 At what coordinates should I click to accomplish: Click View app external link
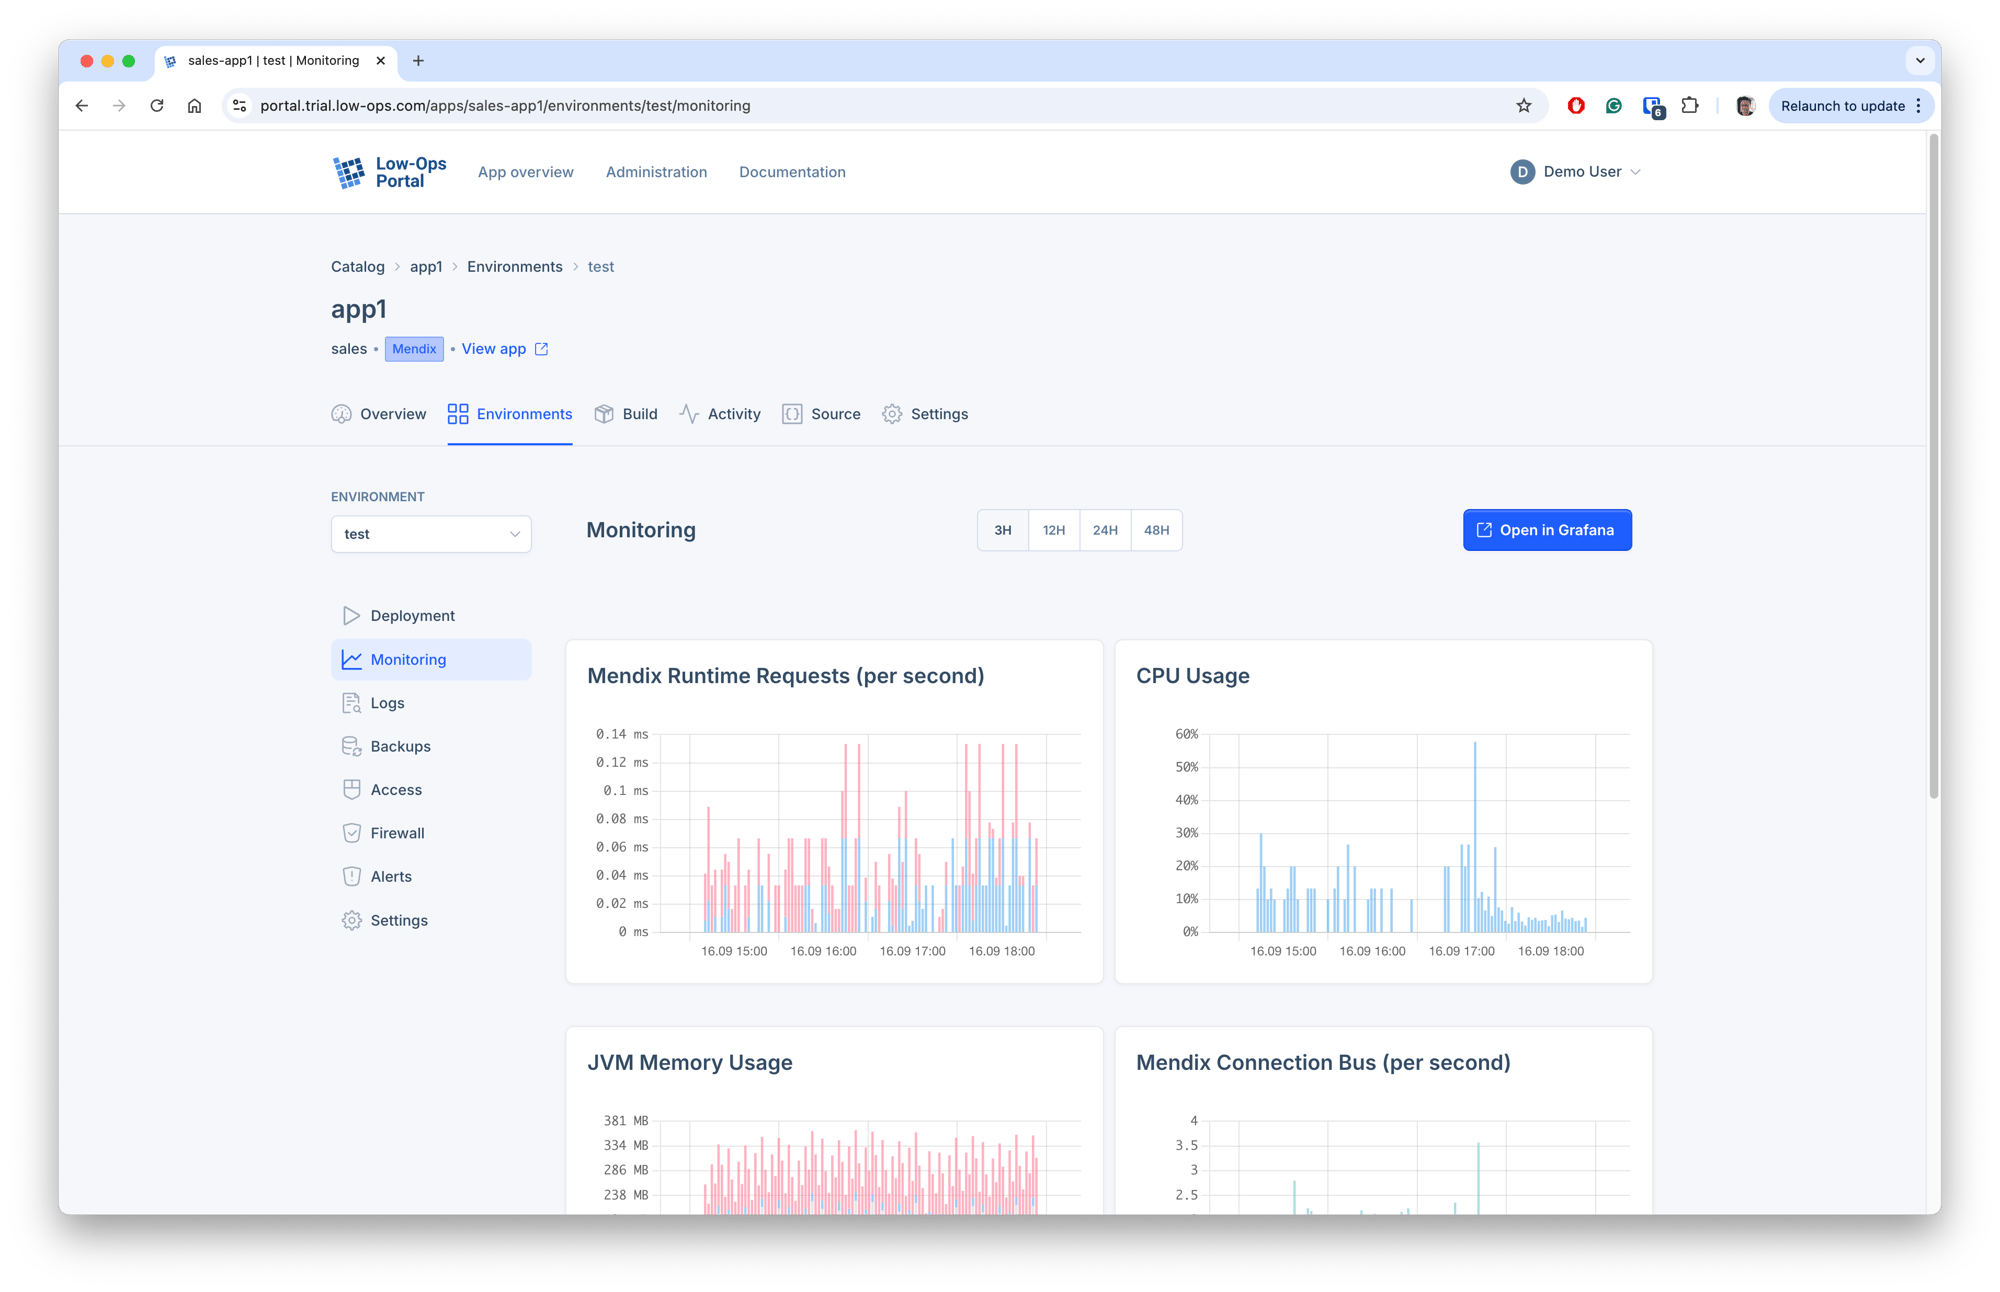504,349
